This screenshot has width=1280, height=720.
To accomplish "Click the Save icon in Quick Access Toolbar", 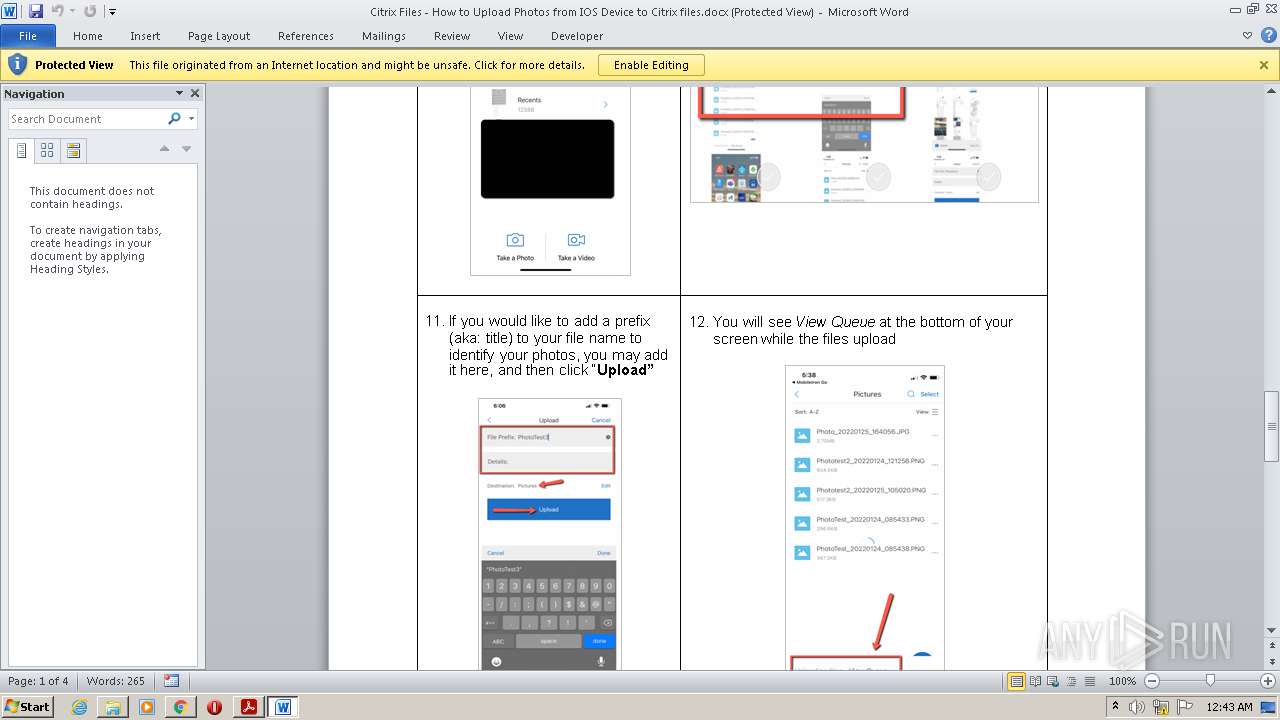I will [x=36, y=11].
